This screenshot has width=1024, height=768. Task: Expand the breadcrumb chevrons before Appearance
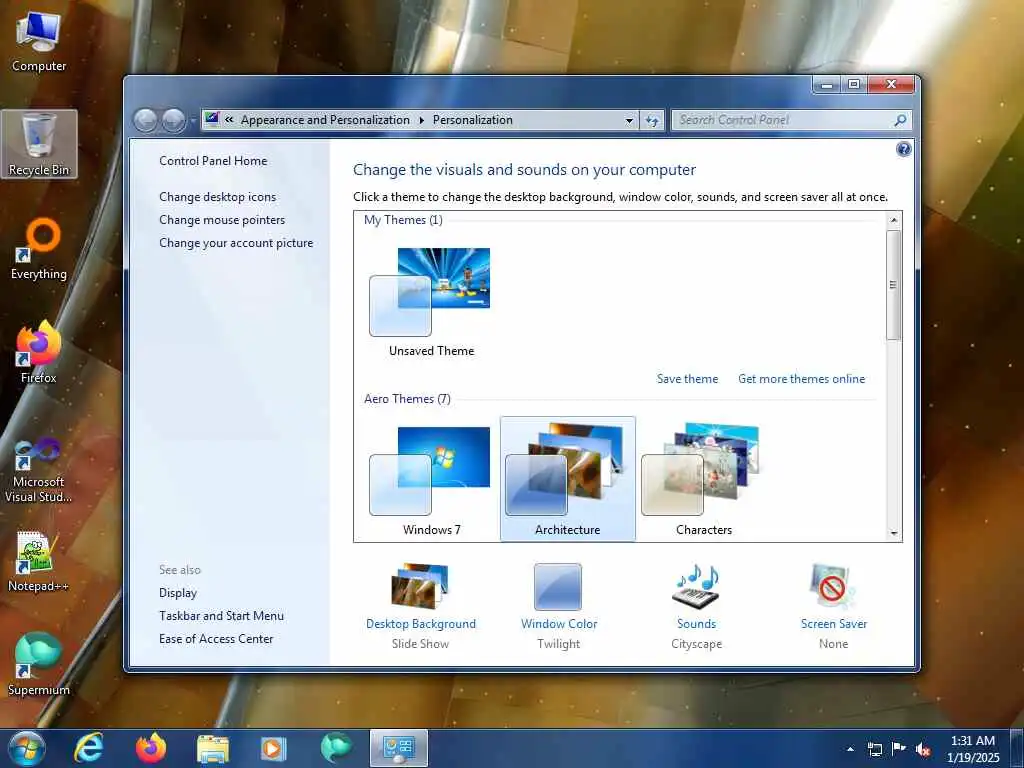(229, 120)
